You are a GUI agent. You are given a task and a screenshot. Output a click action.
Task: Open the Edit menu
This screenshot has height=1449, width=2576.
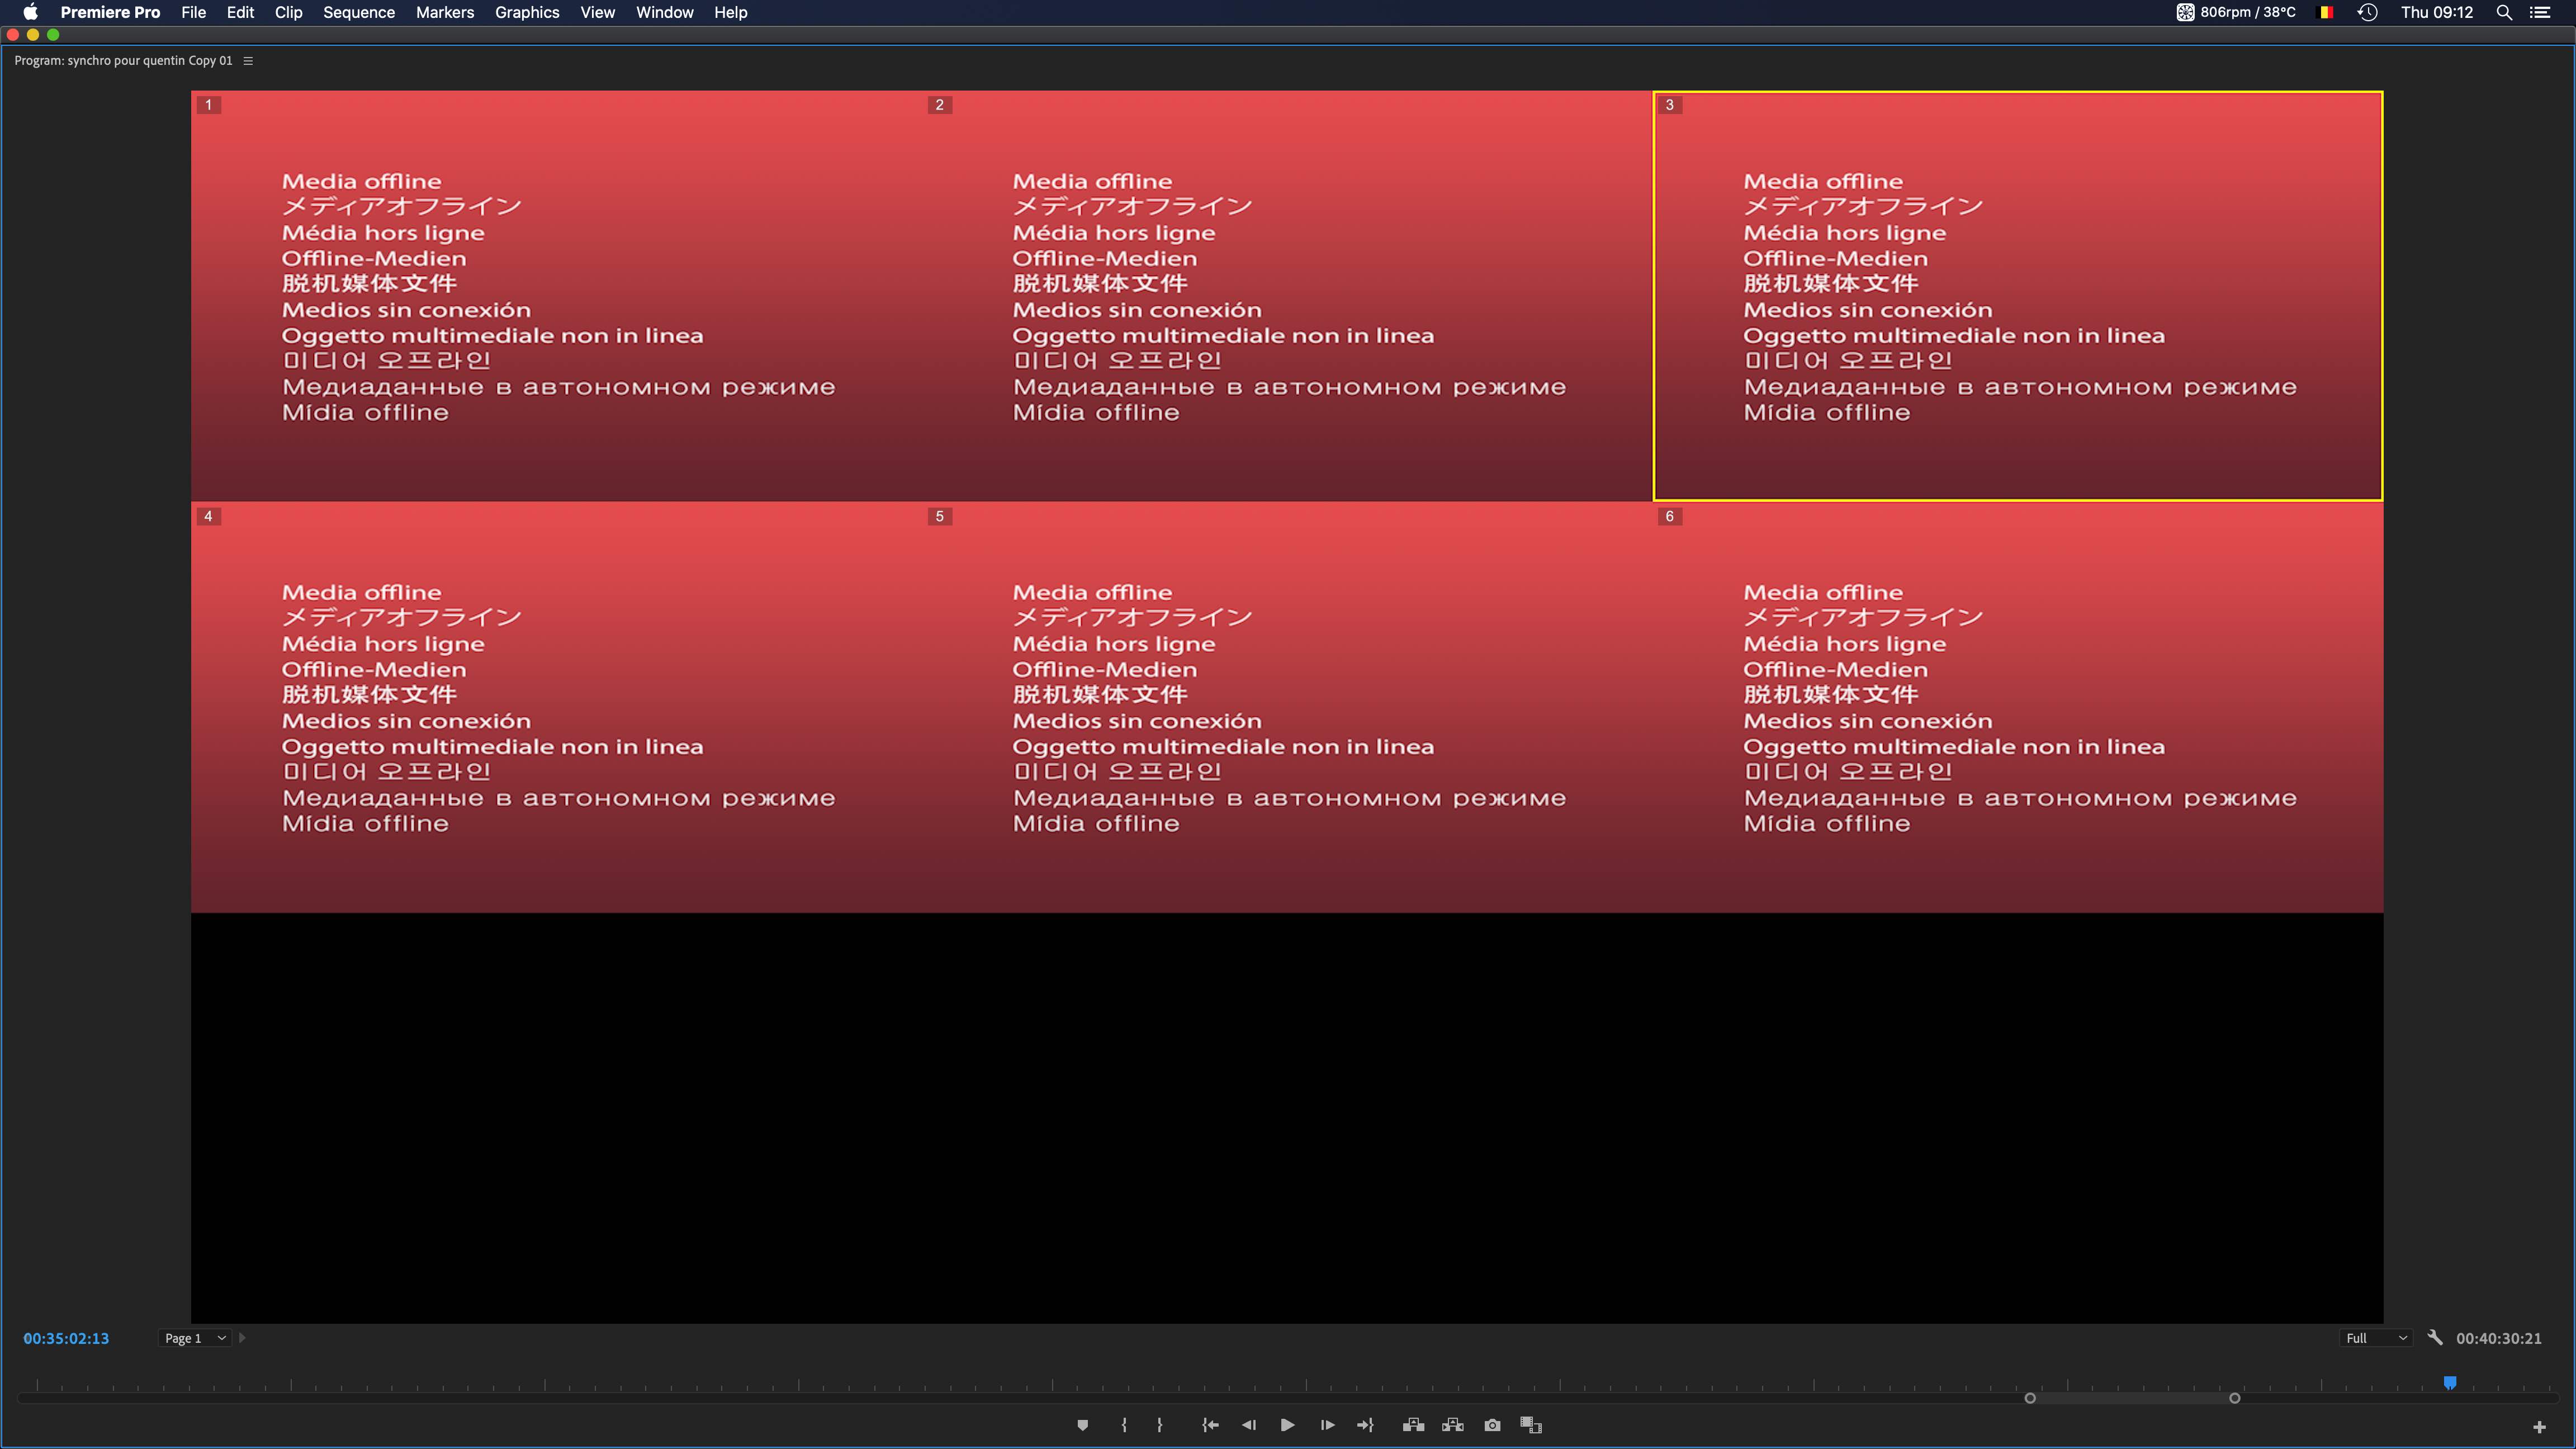240,12
